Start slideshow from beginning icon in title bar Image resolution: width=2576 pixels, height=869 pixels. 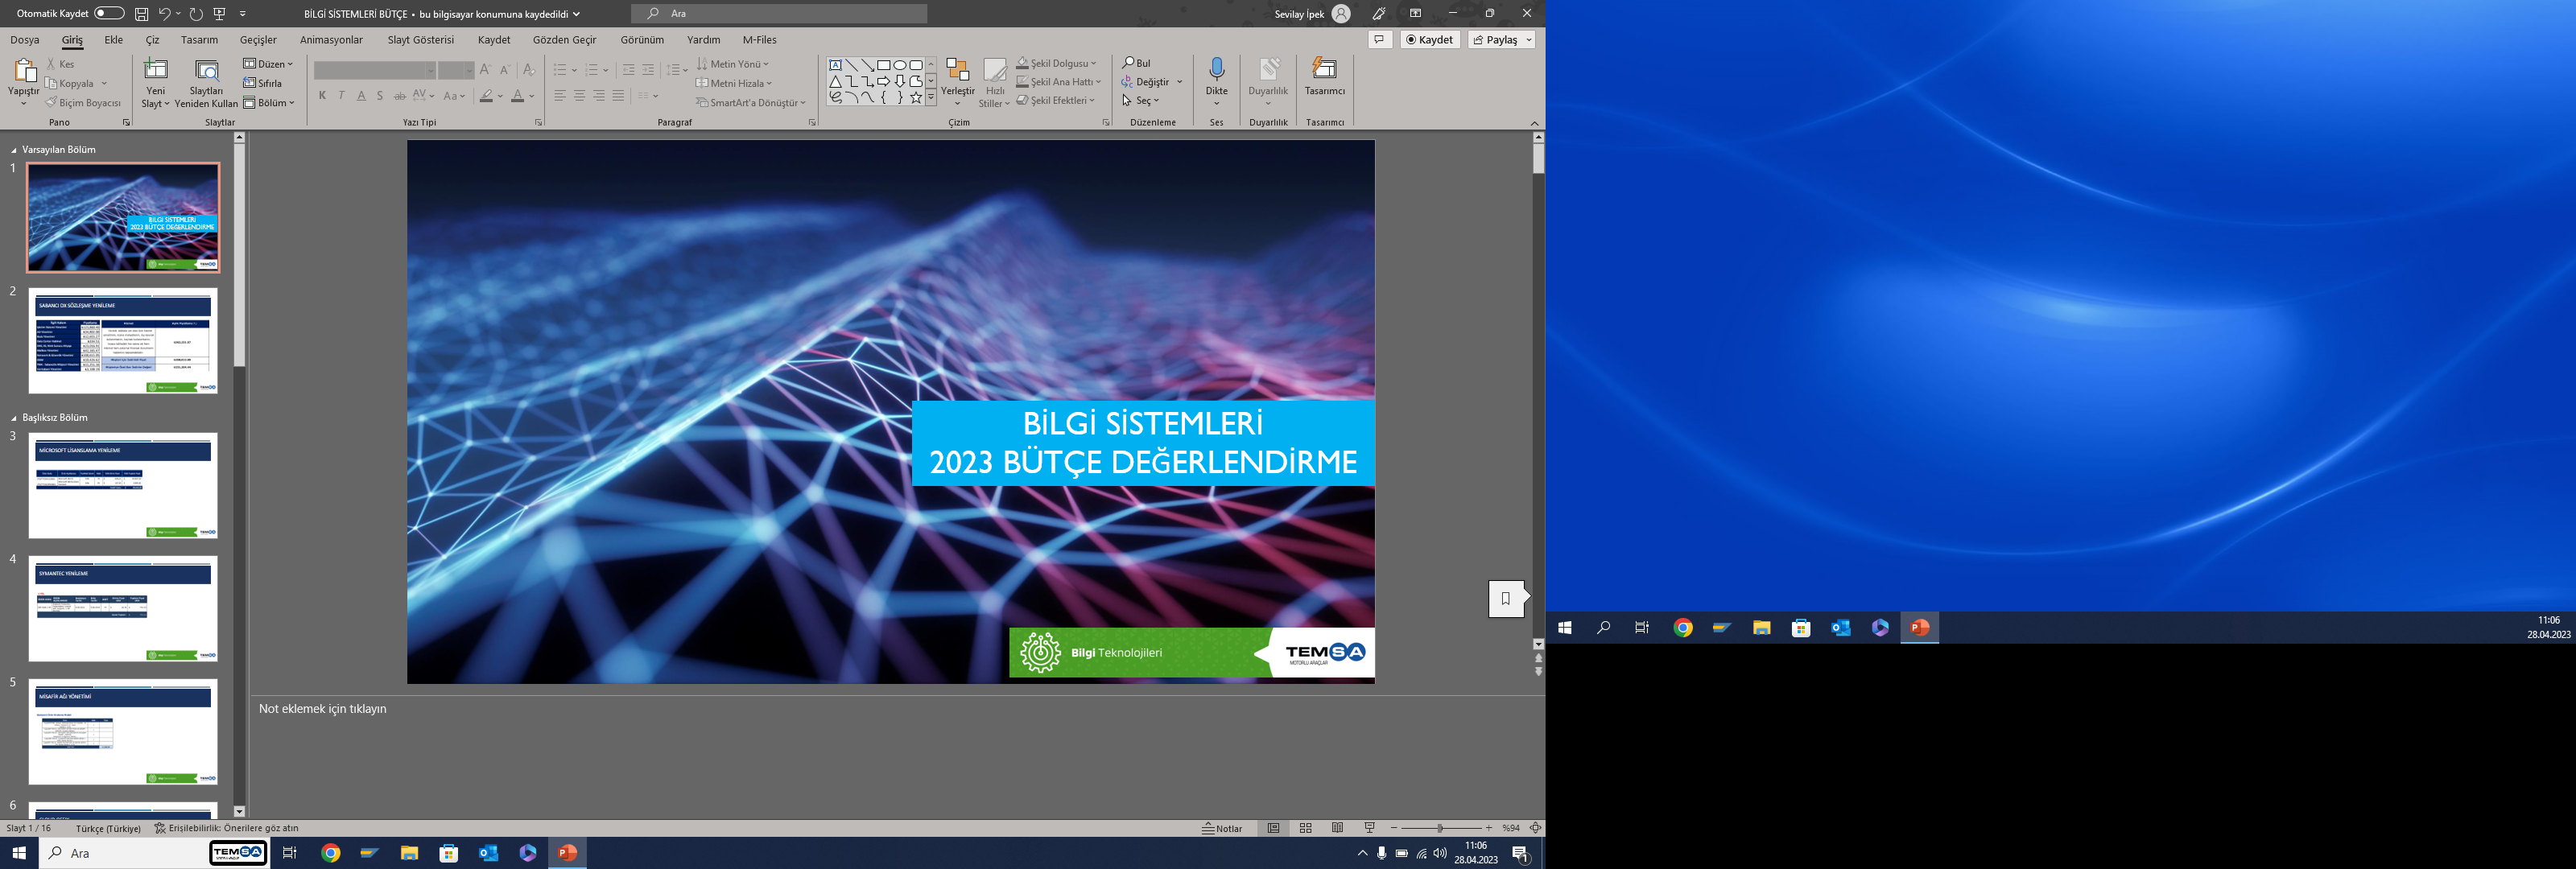(x=220, y=14)
